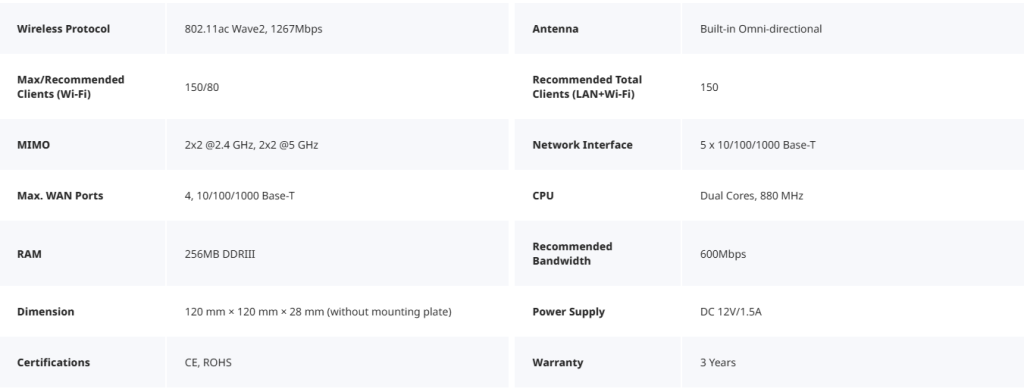Select the Dual Cores, 880 MHz value
The image size is (1024, 389).
pyautogui.click(x=752, y=196)
